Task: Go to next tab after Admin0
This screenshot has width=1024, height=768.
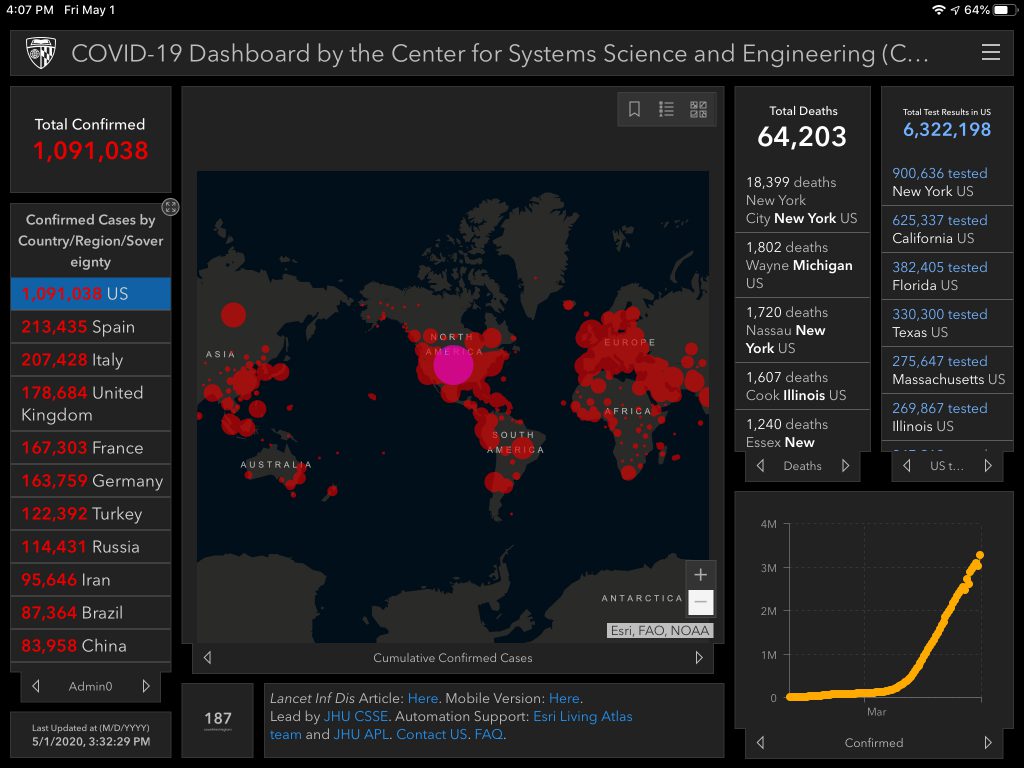Action: tap(146, 686)
